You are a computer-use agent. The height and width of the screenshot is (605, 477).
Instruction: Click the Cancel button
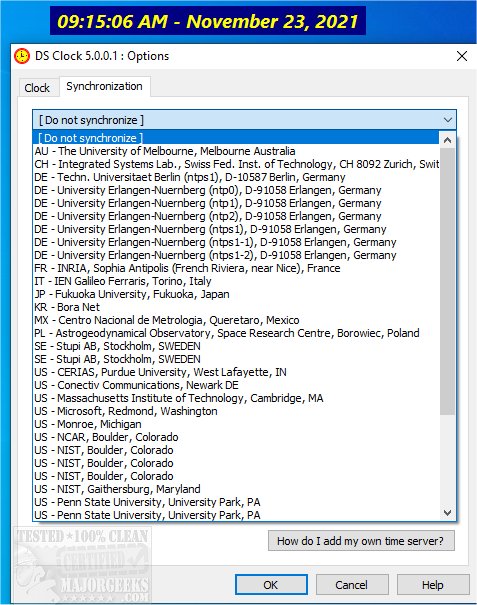coord(352,585)
